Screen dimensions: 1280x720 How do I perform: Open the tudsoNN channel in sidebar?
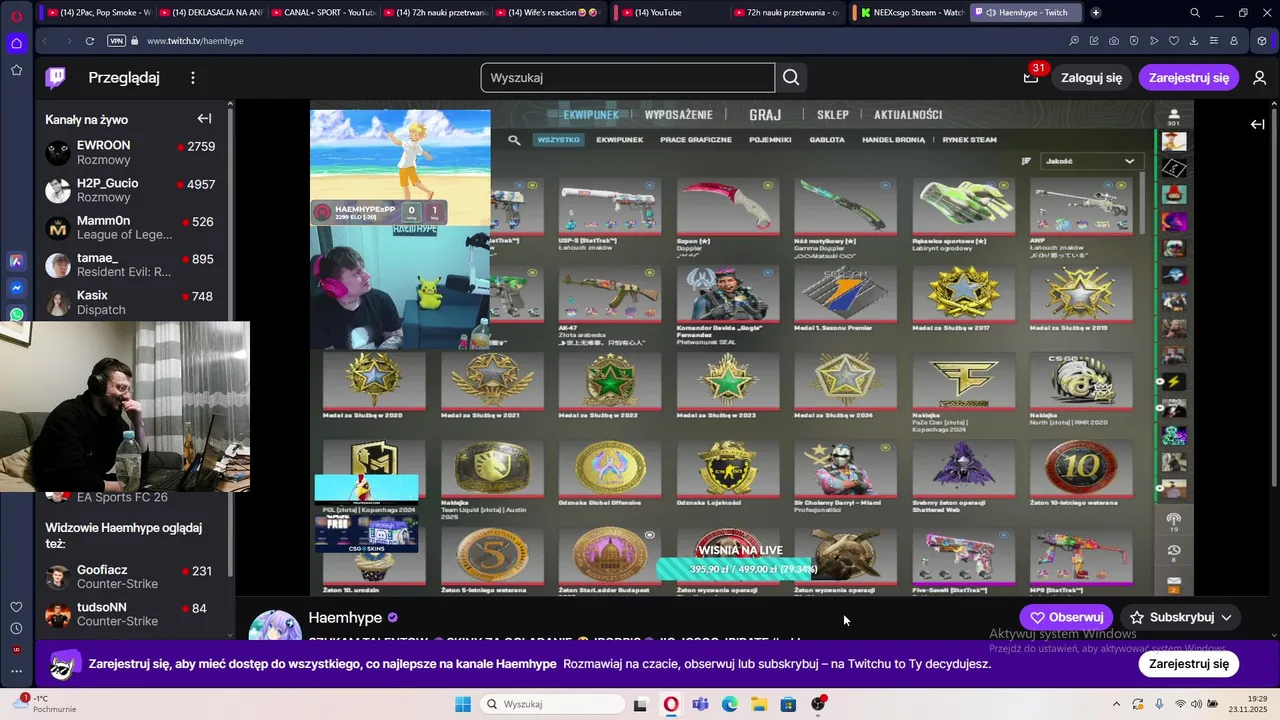click(x=130, y=614)
